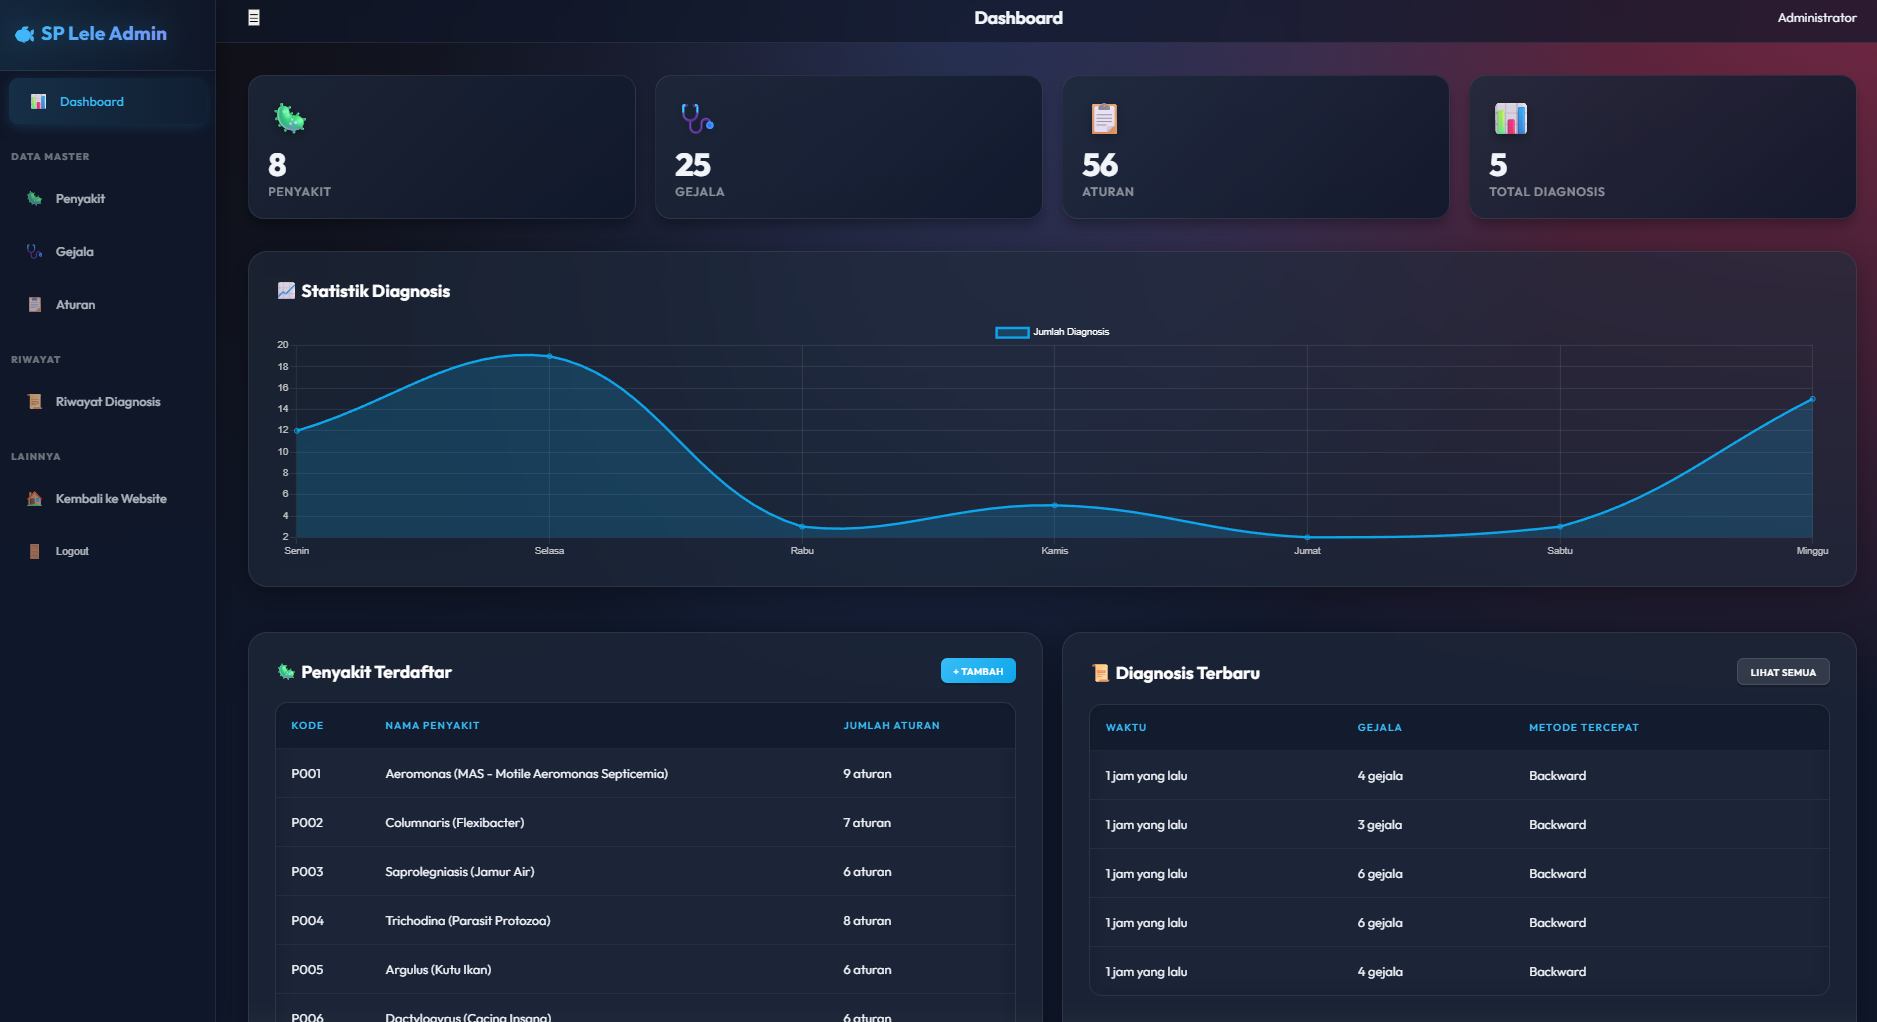This screenshot has width=1877, height=1022.
Task: Select the Penyakit virus icon in the sidebar
Action: click(33, 198)
